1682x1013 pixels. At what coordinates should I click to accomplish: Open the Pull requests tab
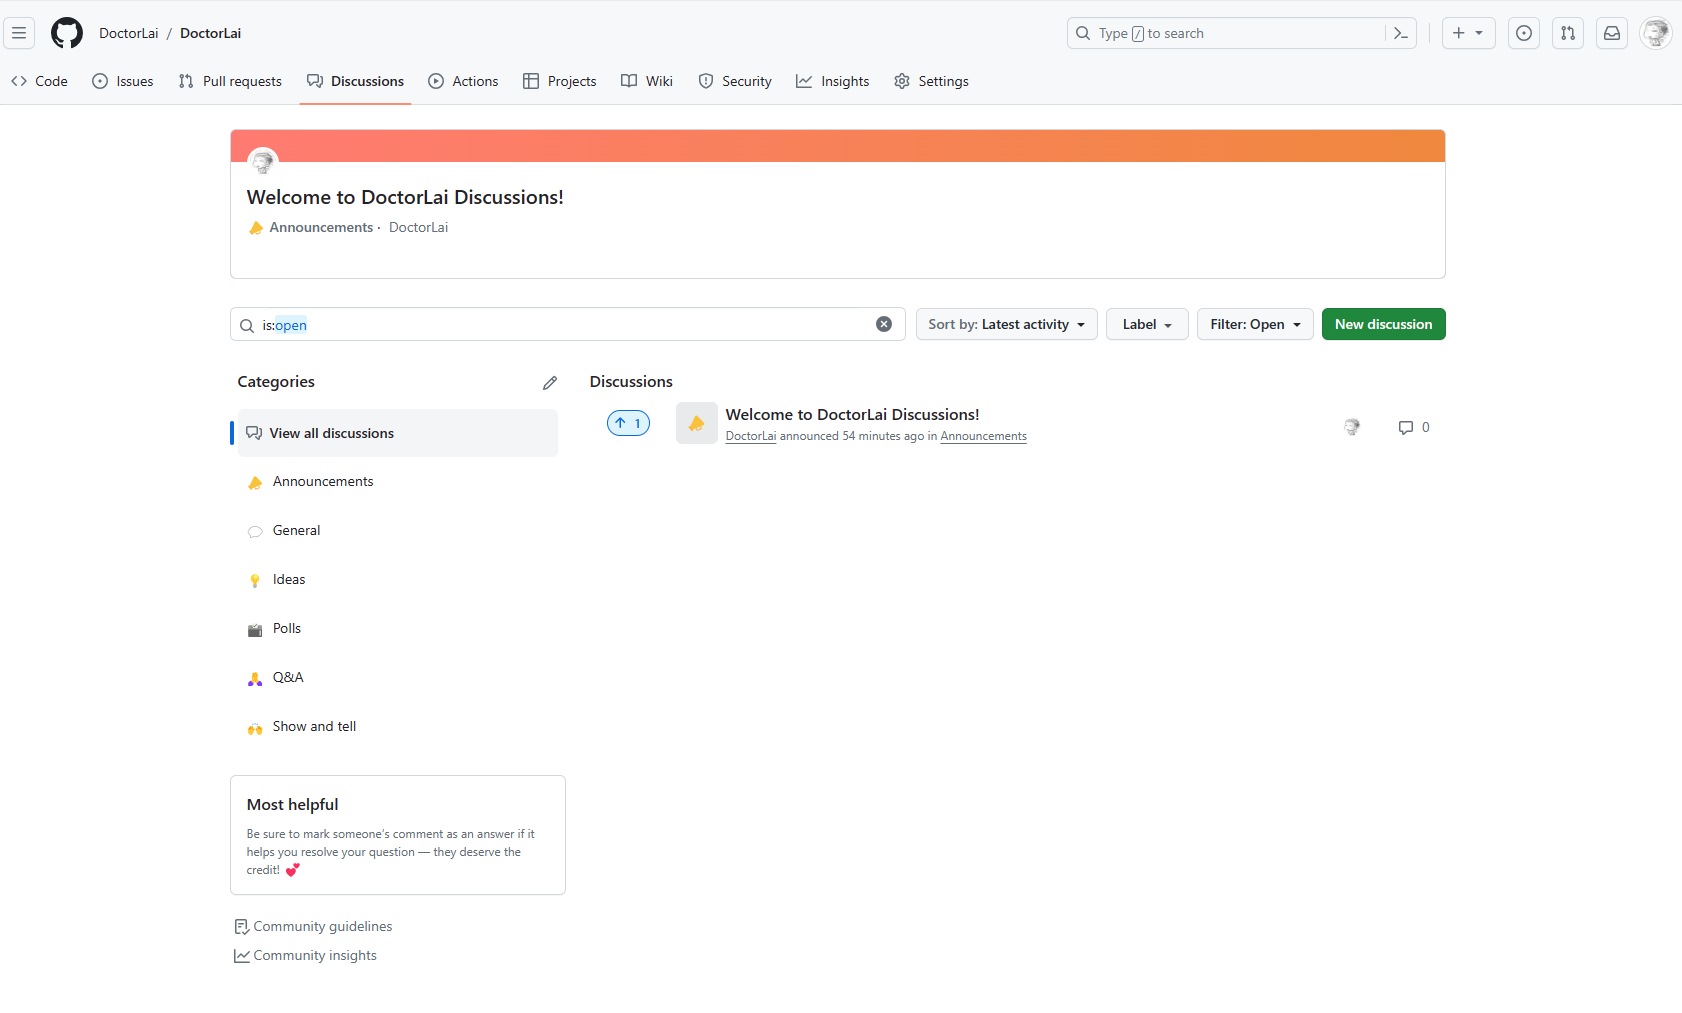tap(230, 81)
